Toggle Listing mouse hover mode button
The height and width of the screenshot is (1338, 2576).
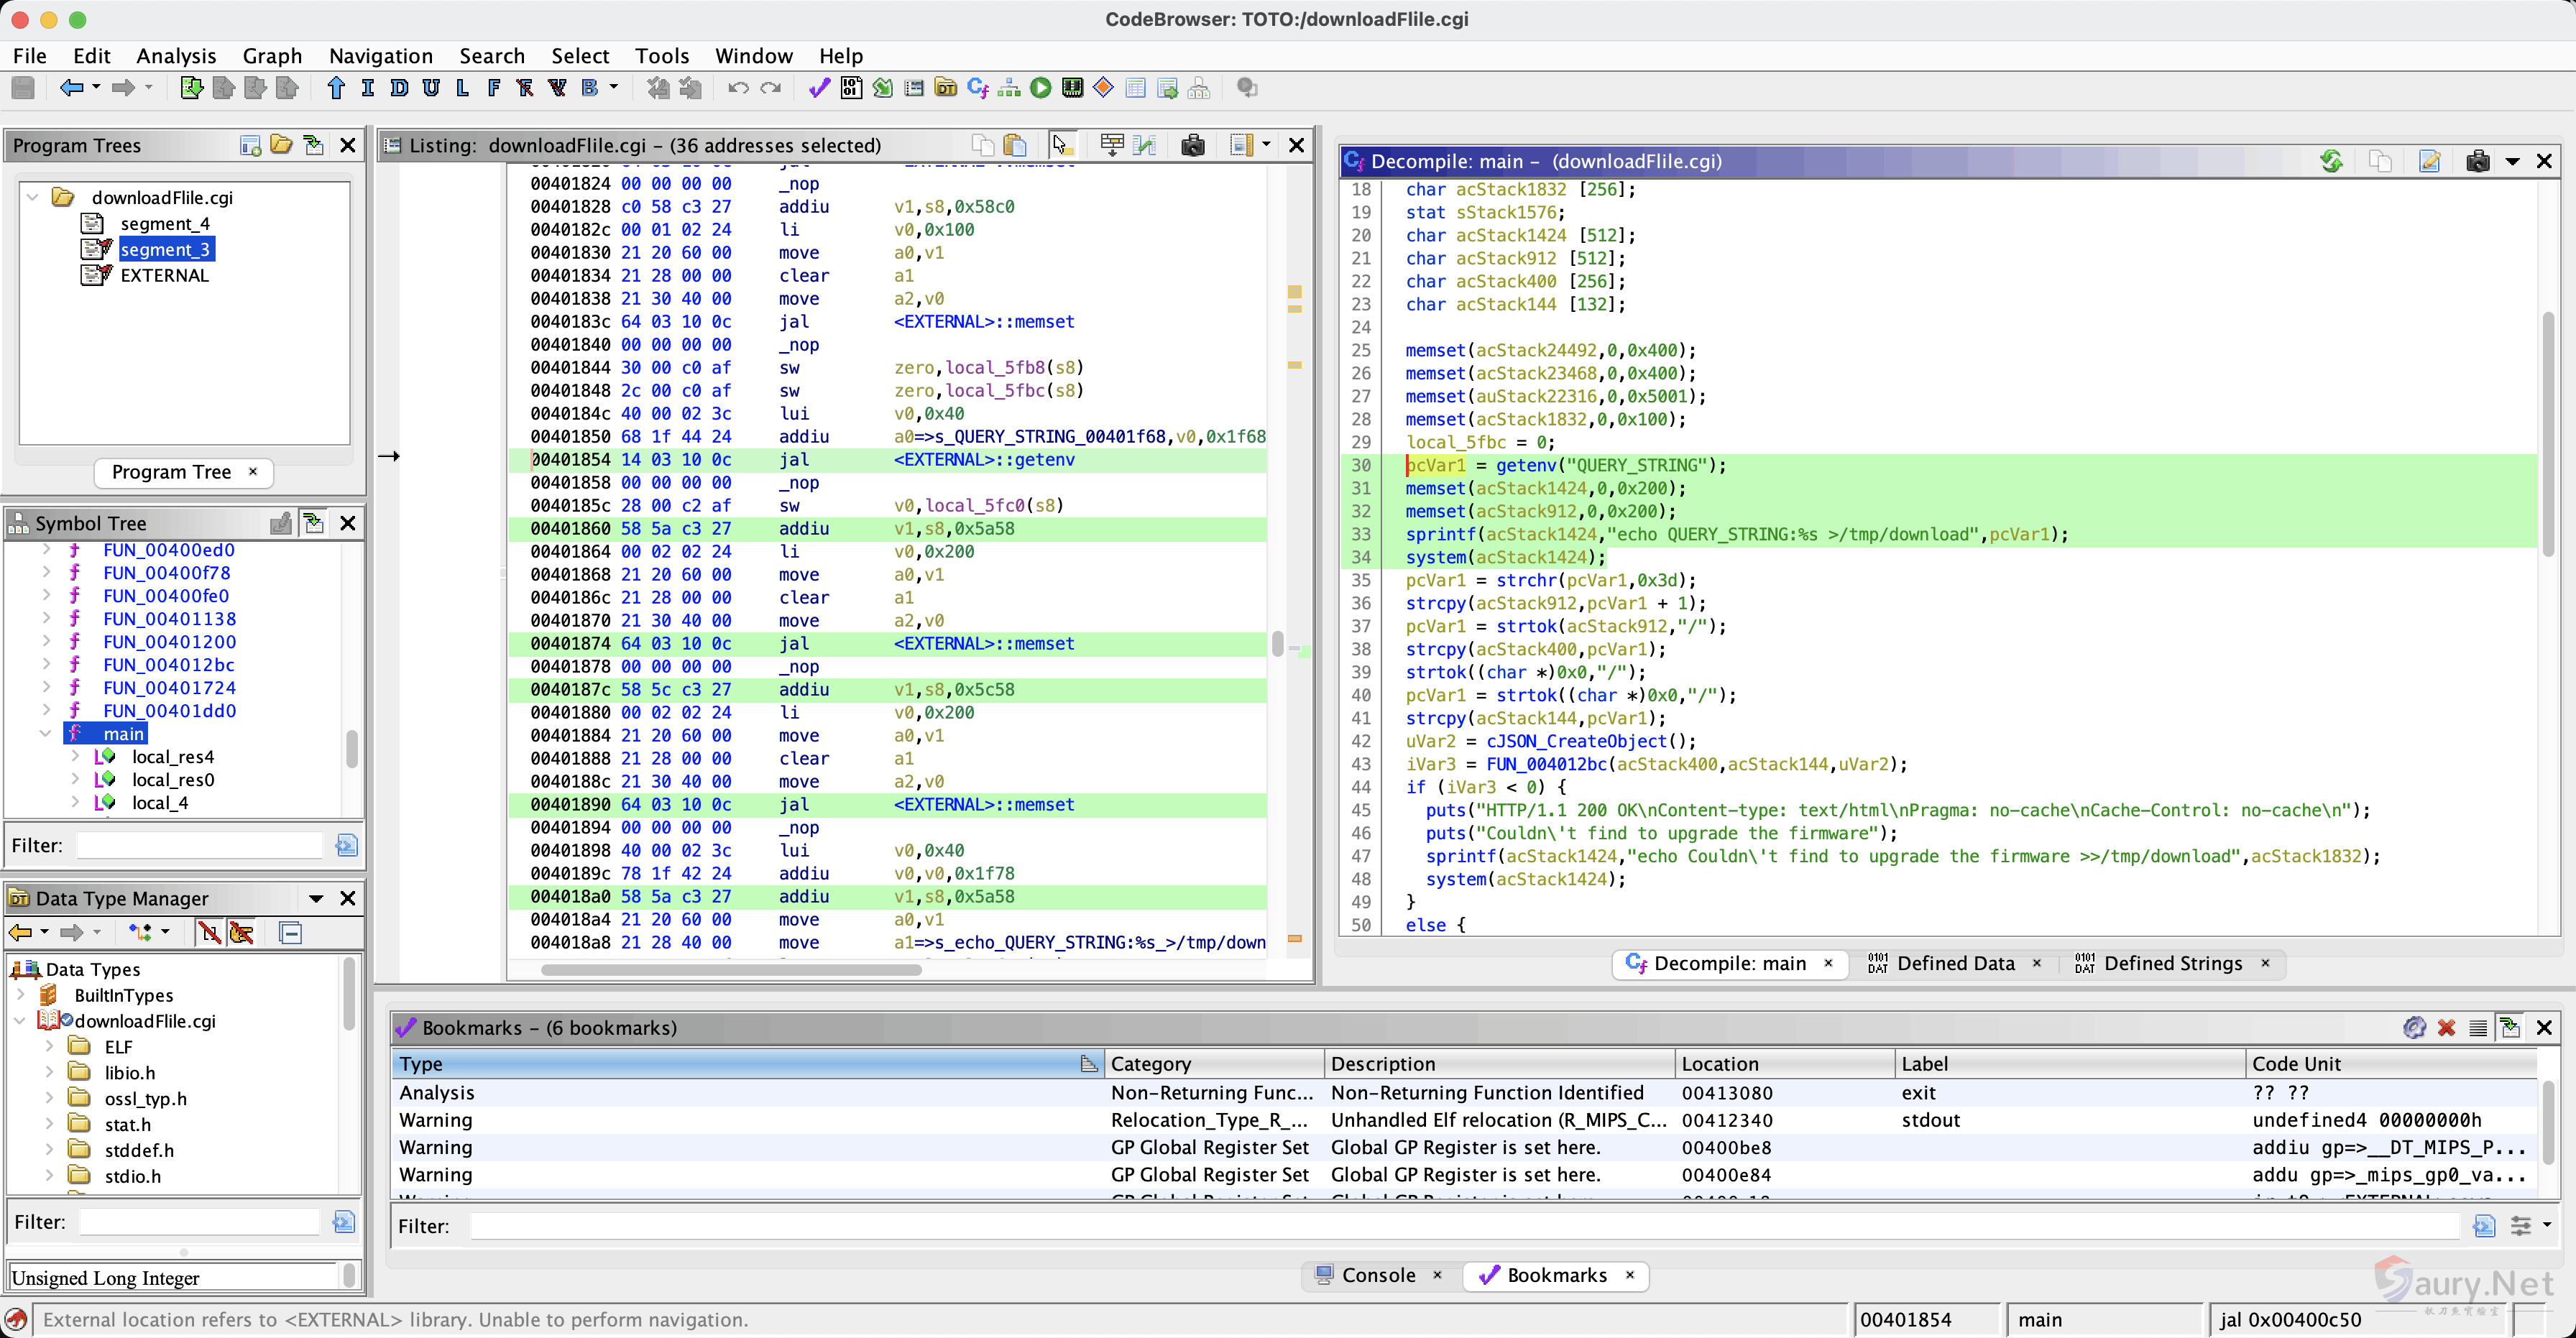pyautogui.click(x=1062, y=145)
